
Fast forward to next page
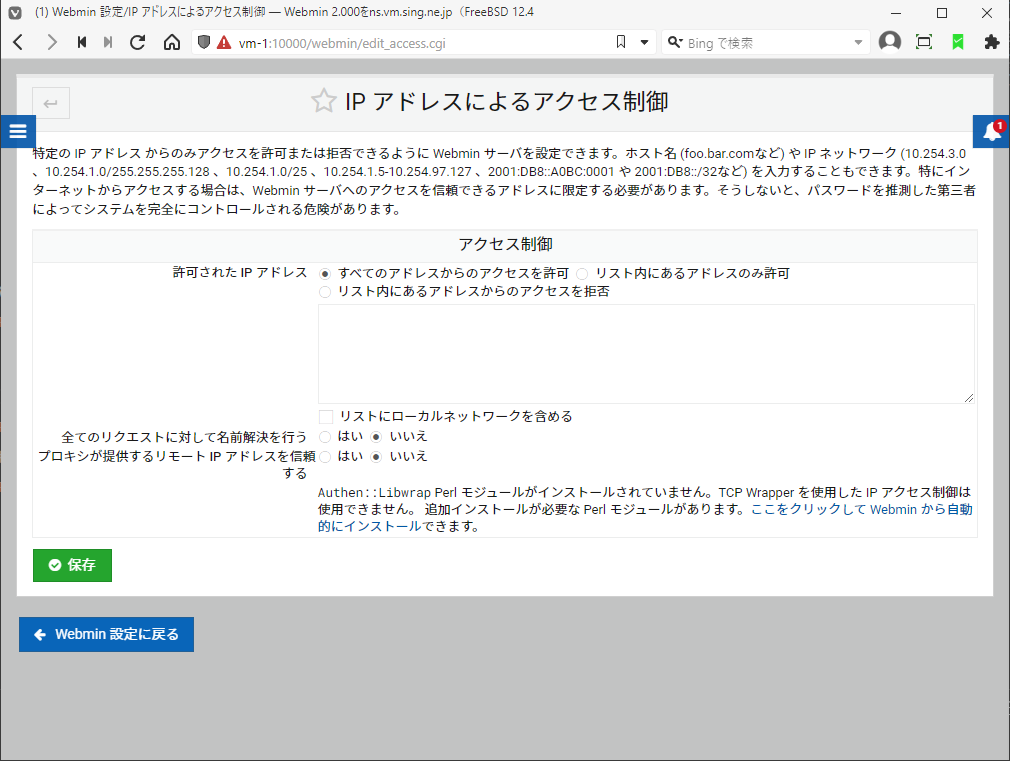[108, 43]
